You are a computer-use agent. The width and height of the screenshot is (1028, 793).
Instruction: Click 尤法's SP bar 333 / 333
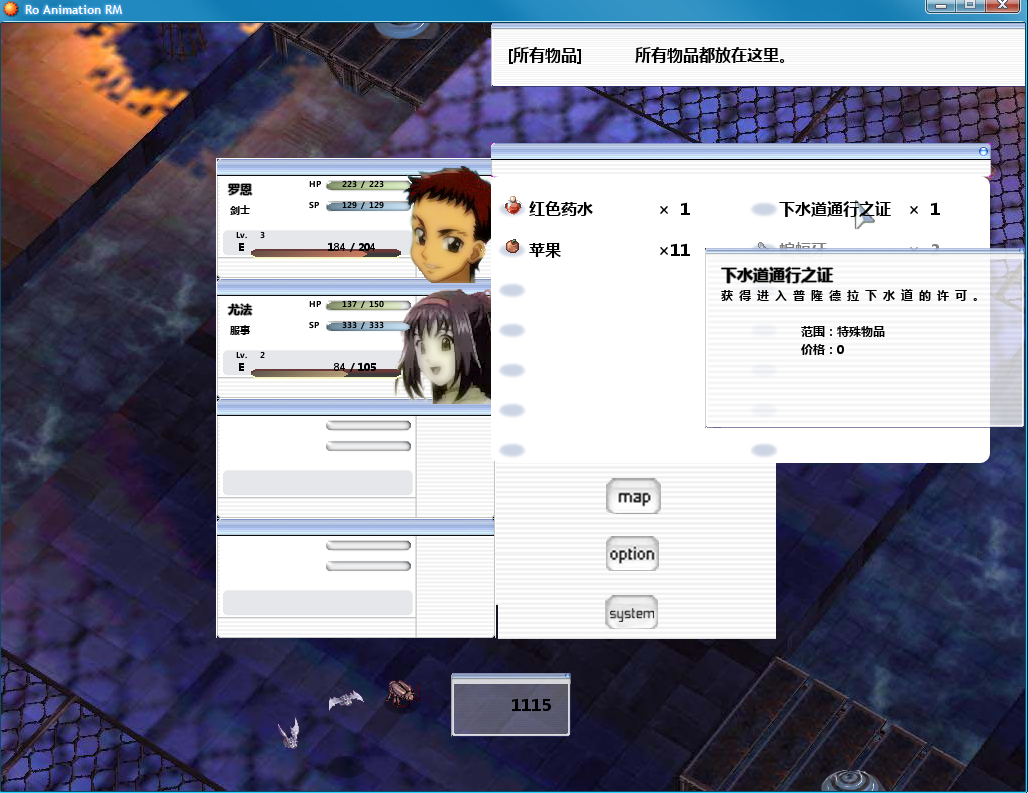[x=368, y=326]
